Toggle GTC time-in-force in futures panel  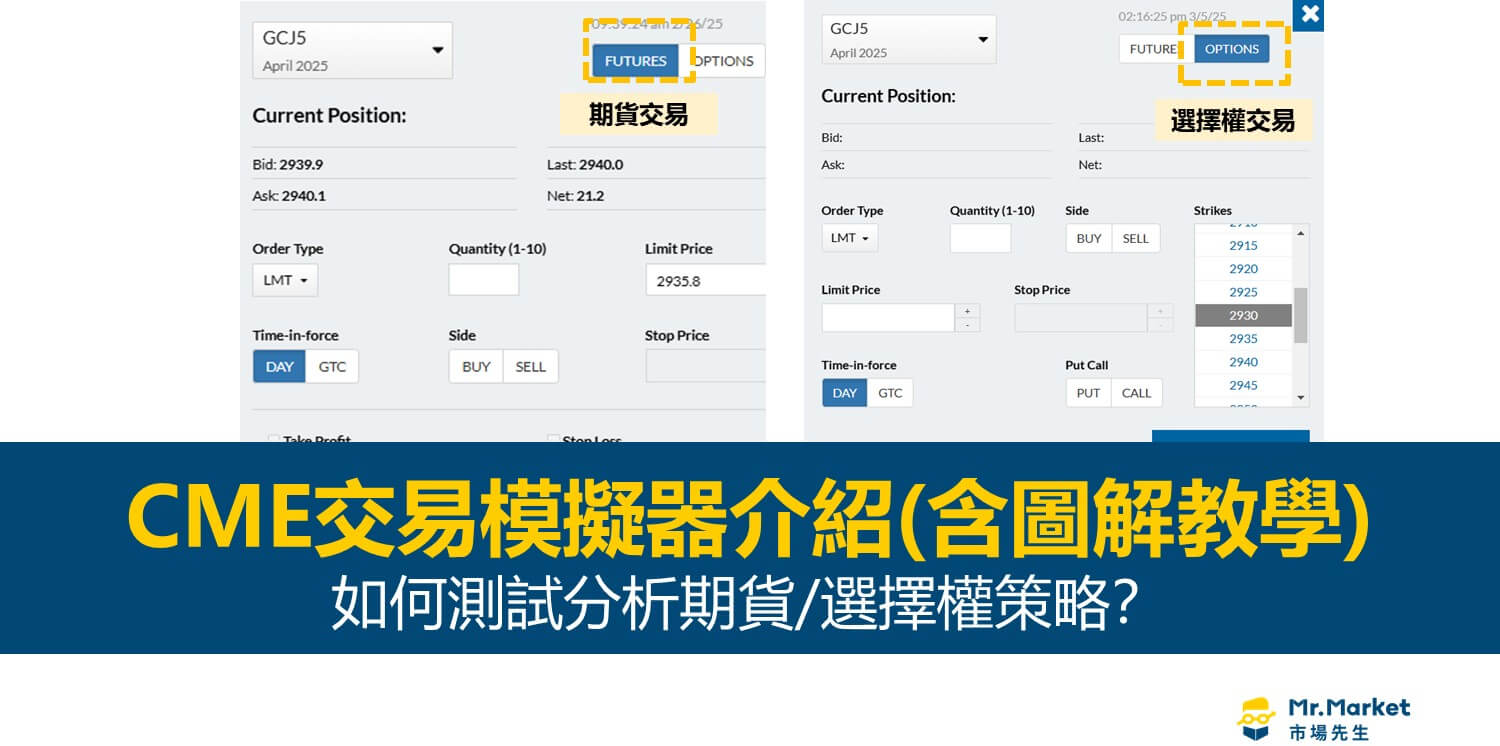(332, 366)
